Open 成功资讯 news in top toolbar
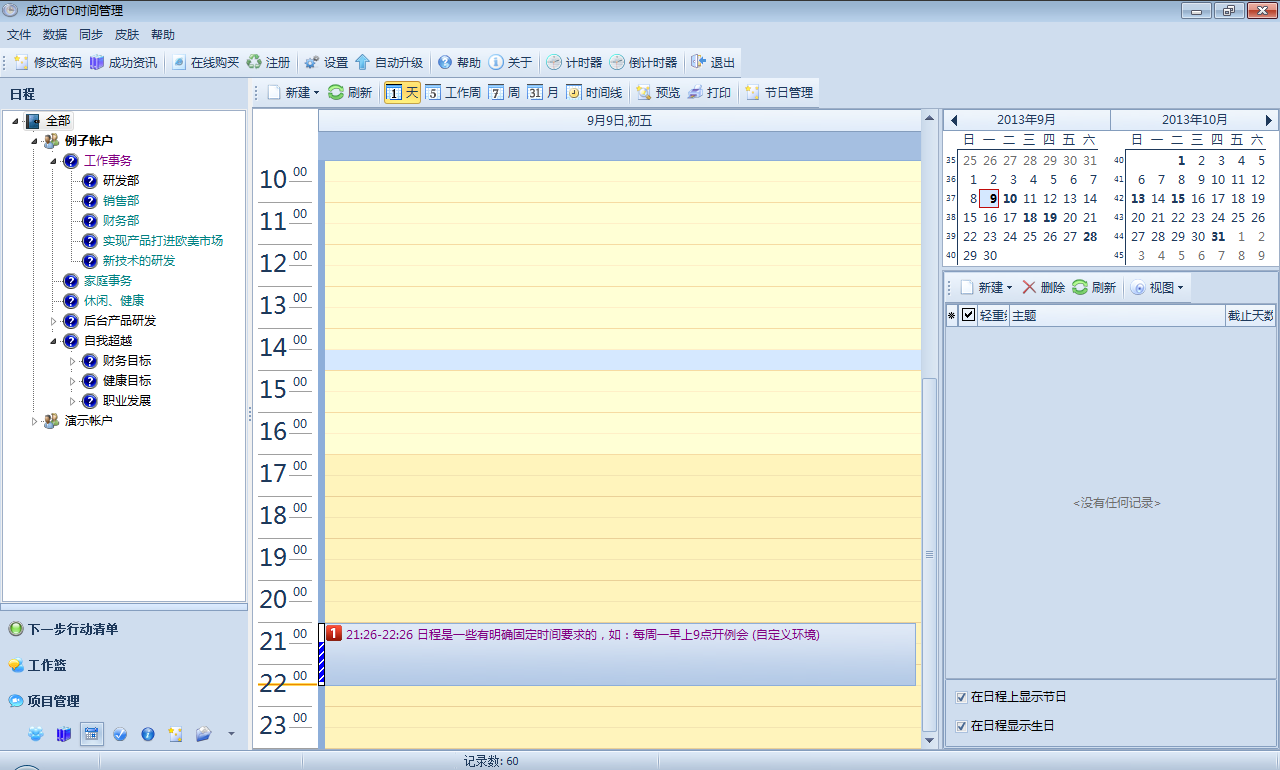 pos(123,62)
